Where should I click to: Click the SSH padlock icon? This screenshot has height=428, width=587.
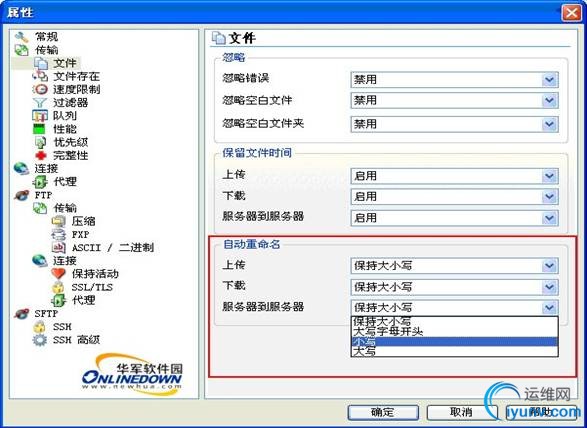40,327
